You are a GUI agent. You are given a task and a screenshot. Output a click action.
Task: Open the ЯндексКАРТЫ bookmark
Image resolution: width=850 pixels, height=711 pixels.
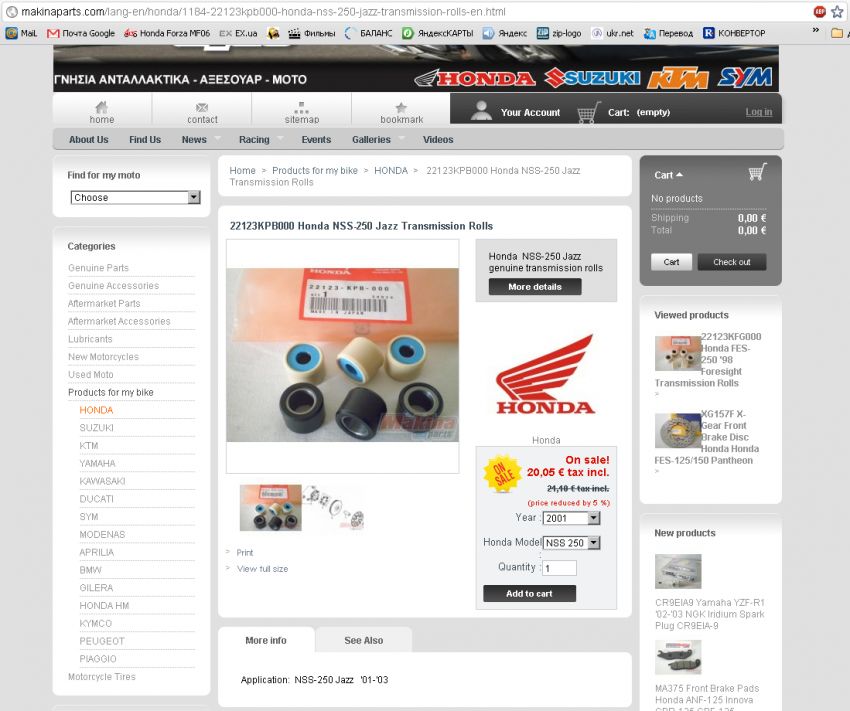(x=437, y=33)
